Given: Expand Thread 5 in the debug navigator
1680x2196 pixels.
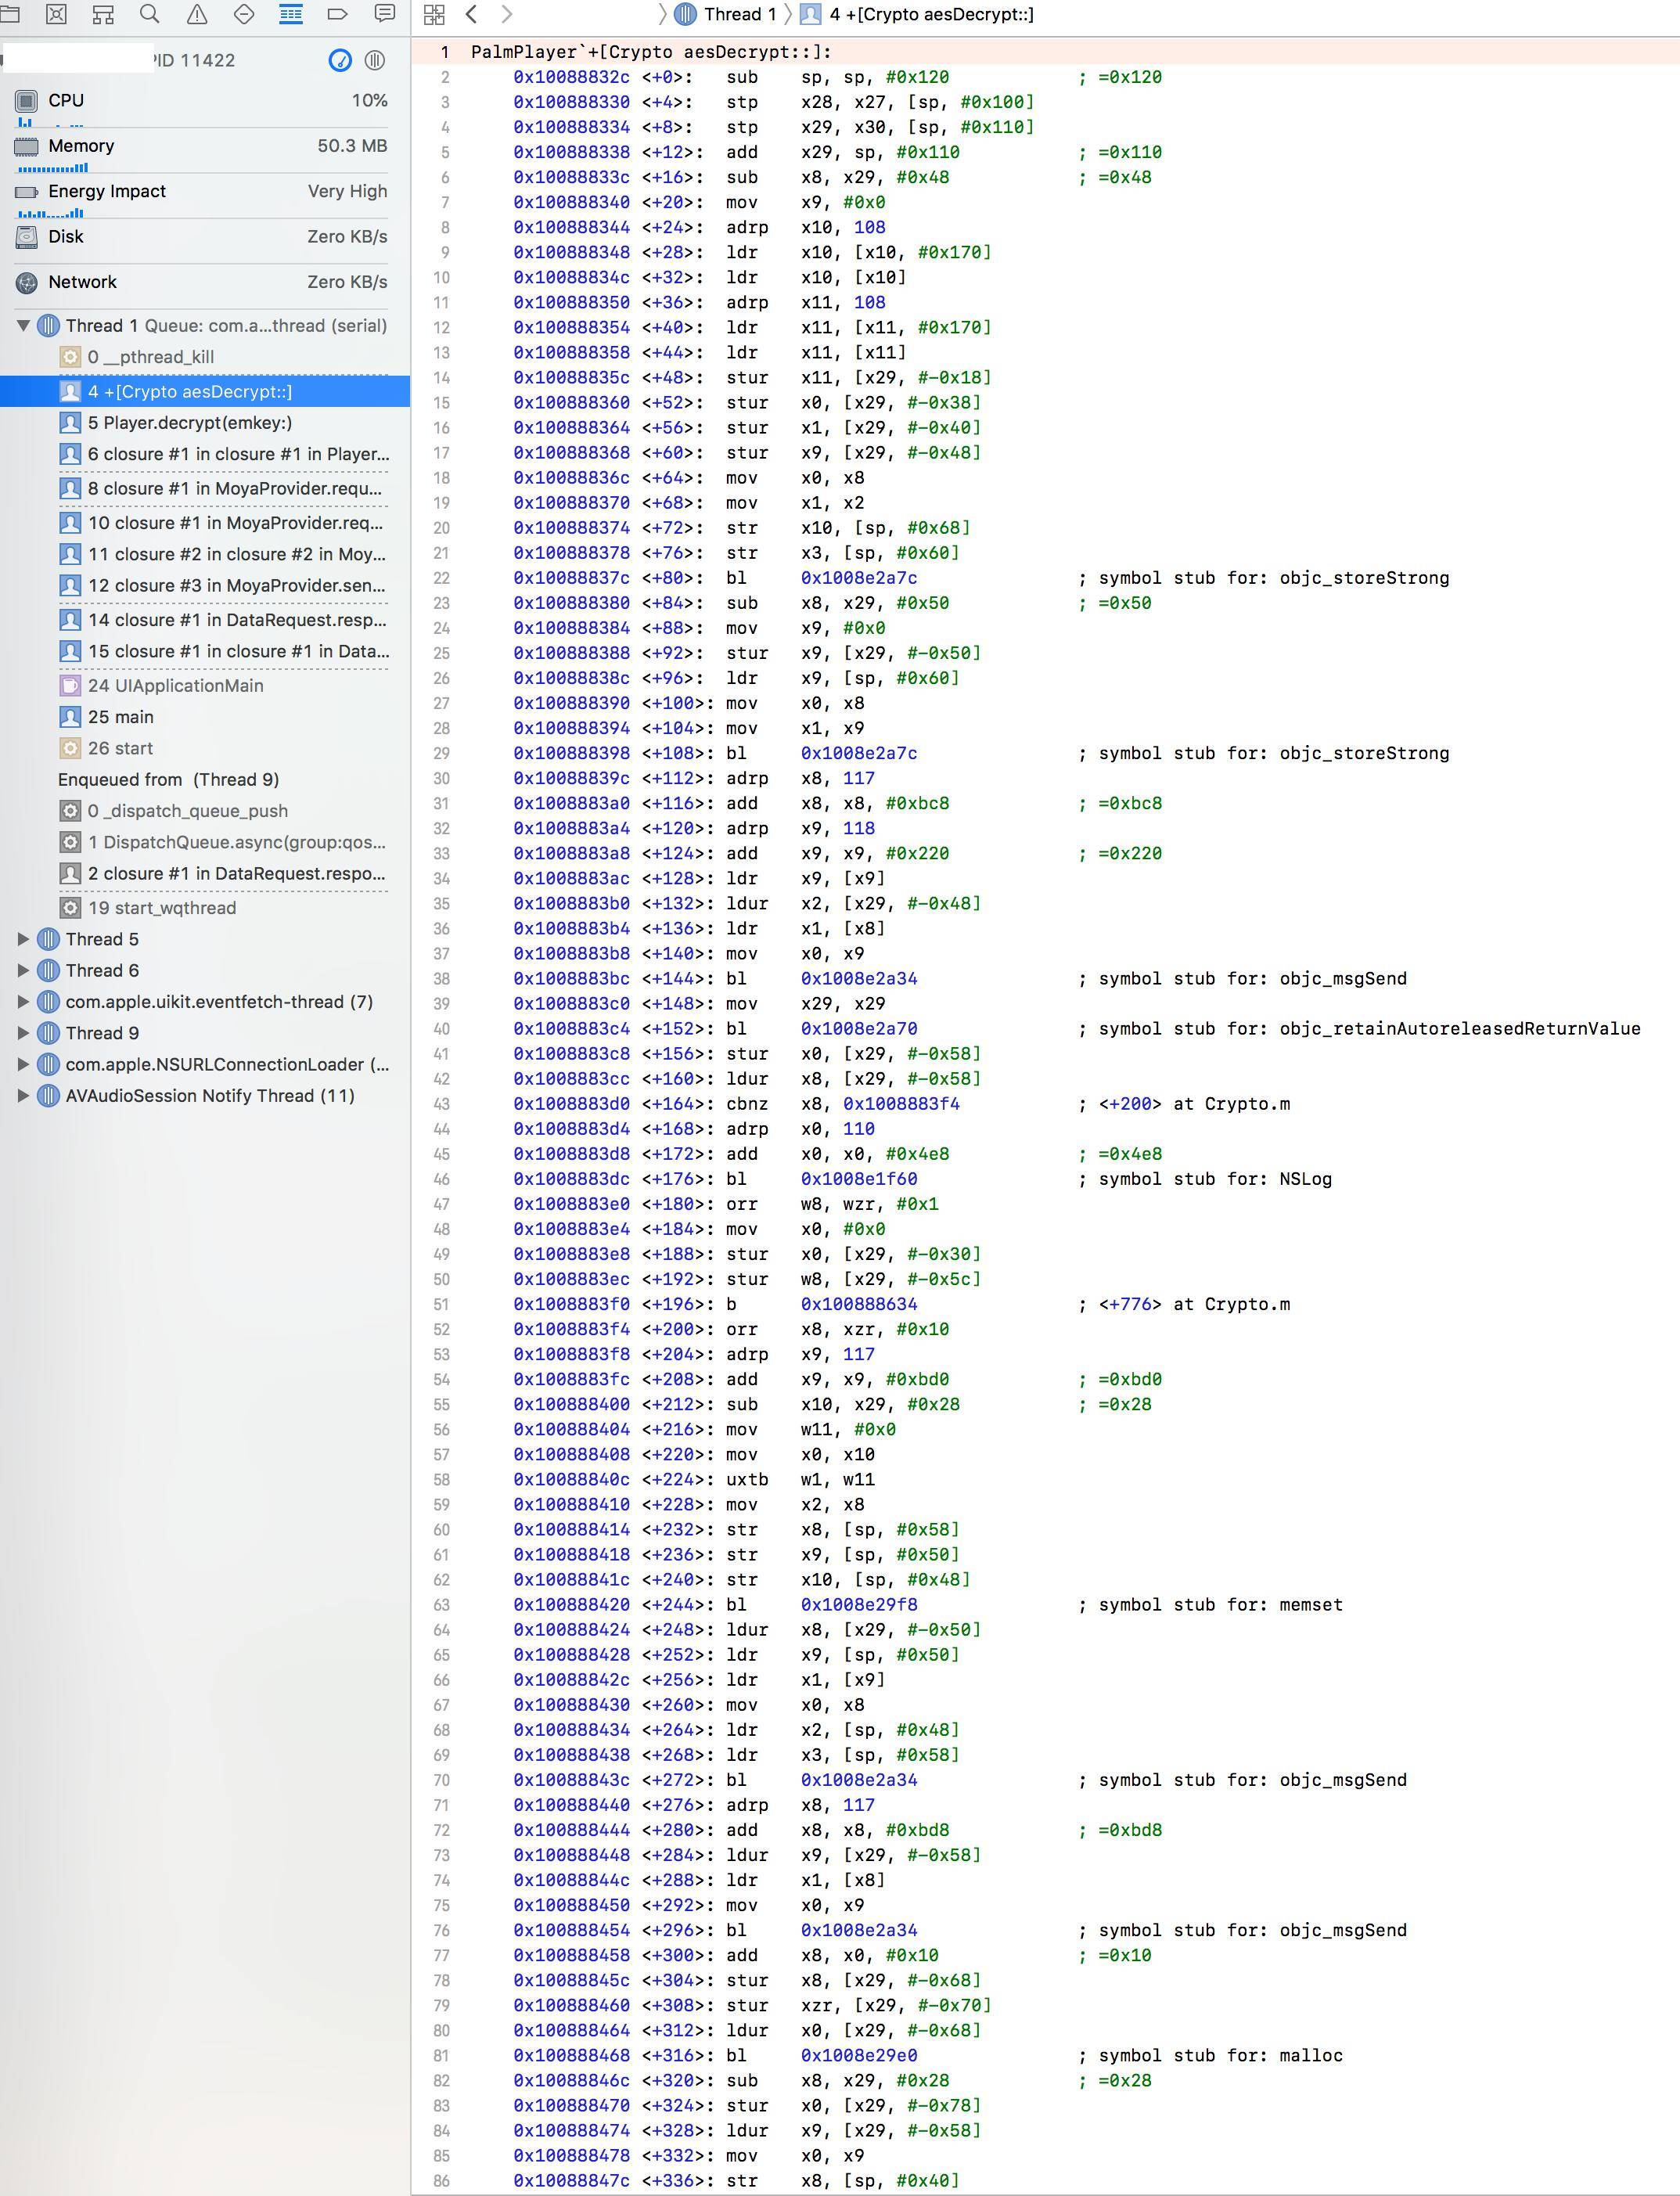Looking at the screenshot, I should [x=23, y=939].
